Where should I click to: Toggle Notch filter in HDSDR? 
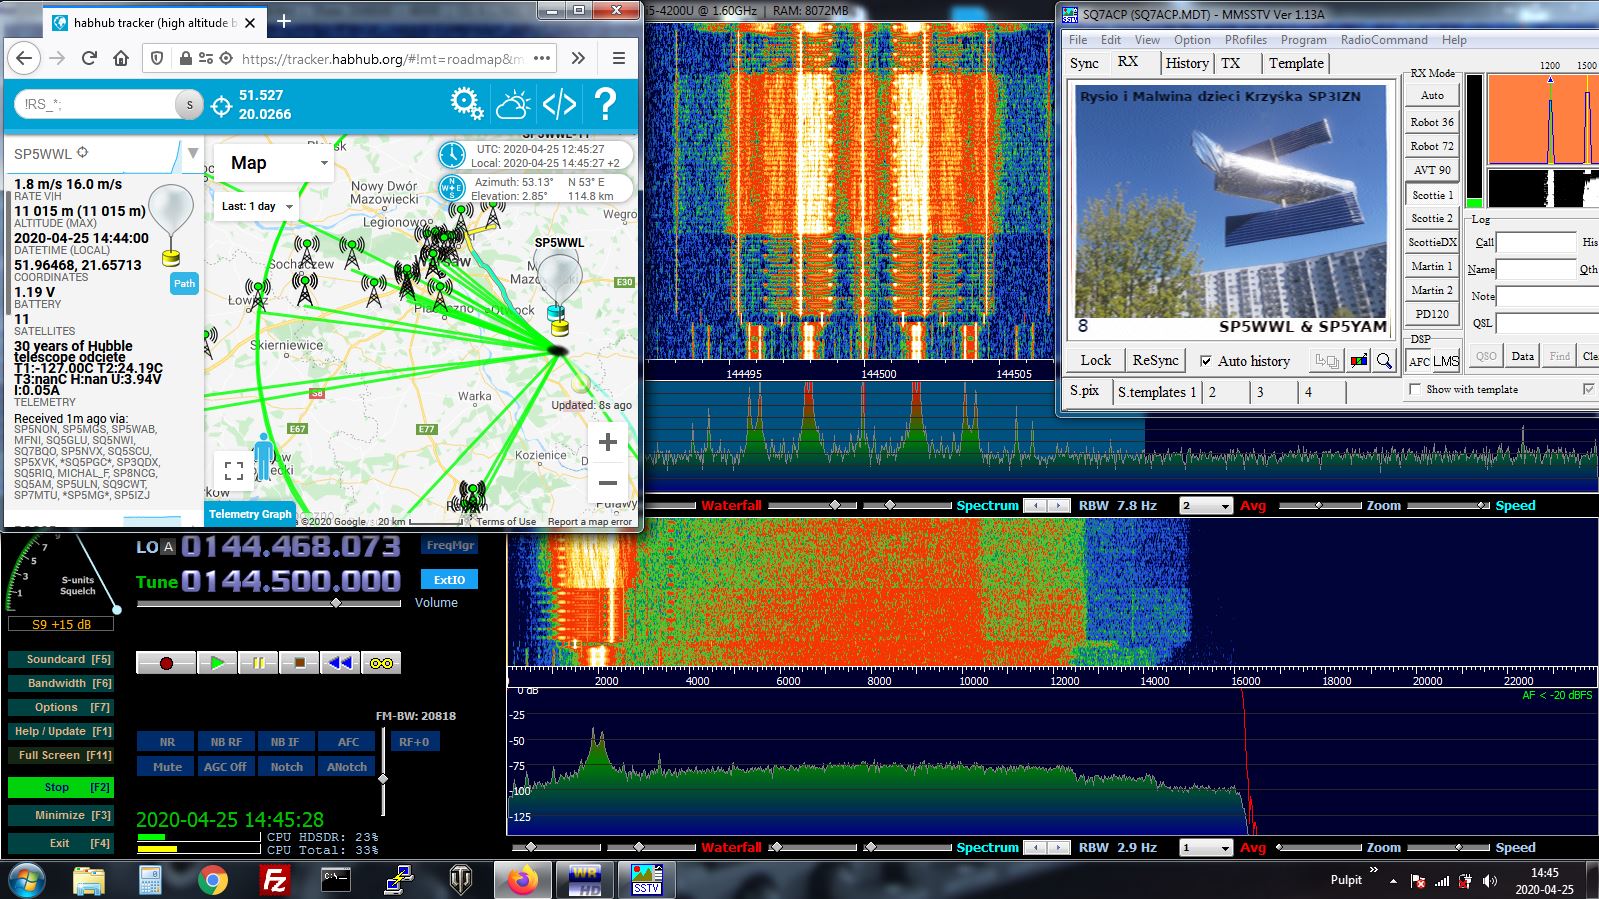click(x=287, y=767)
